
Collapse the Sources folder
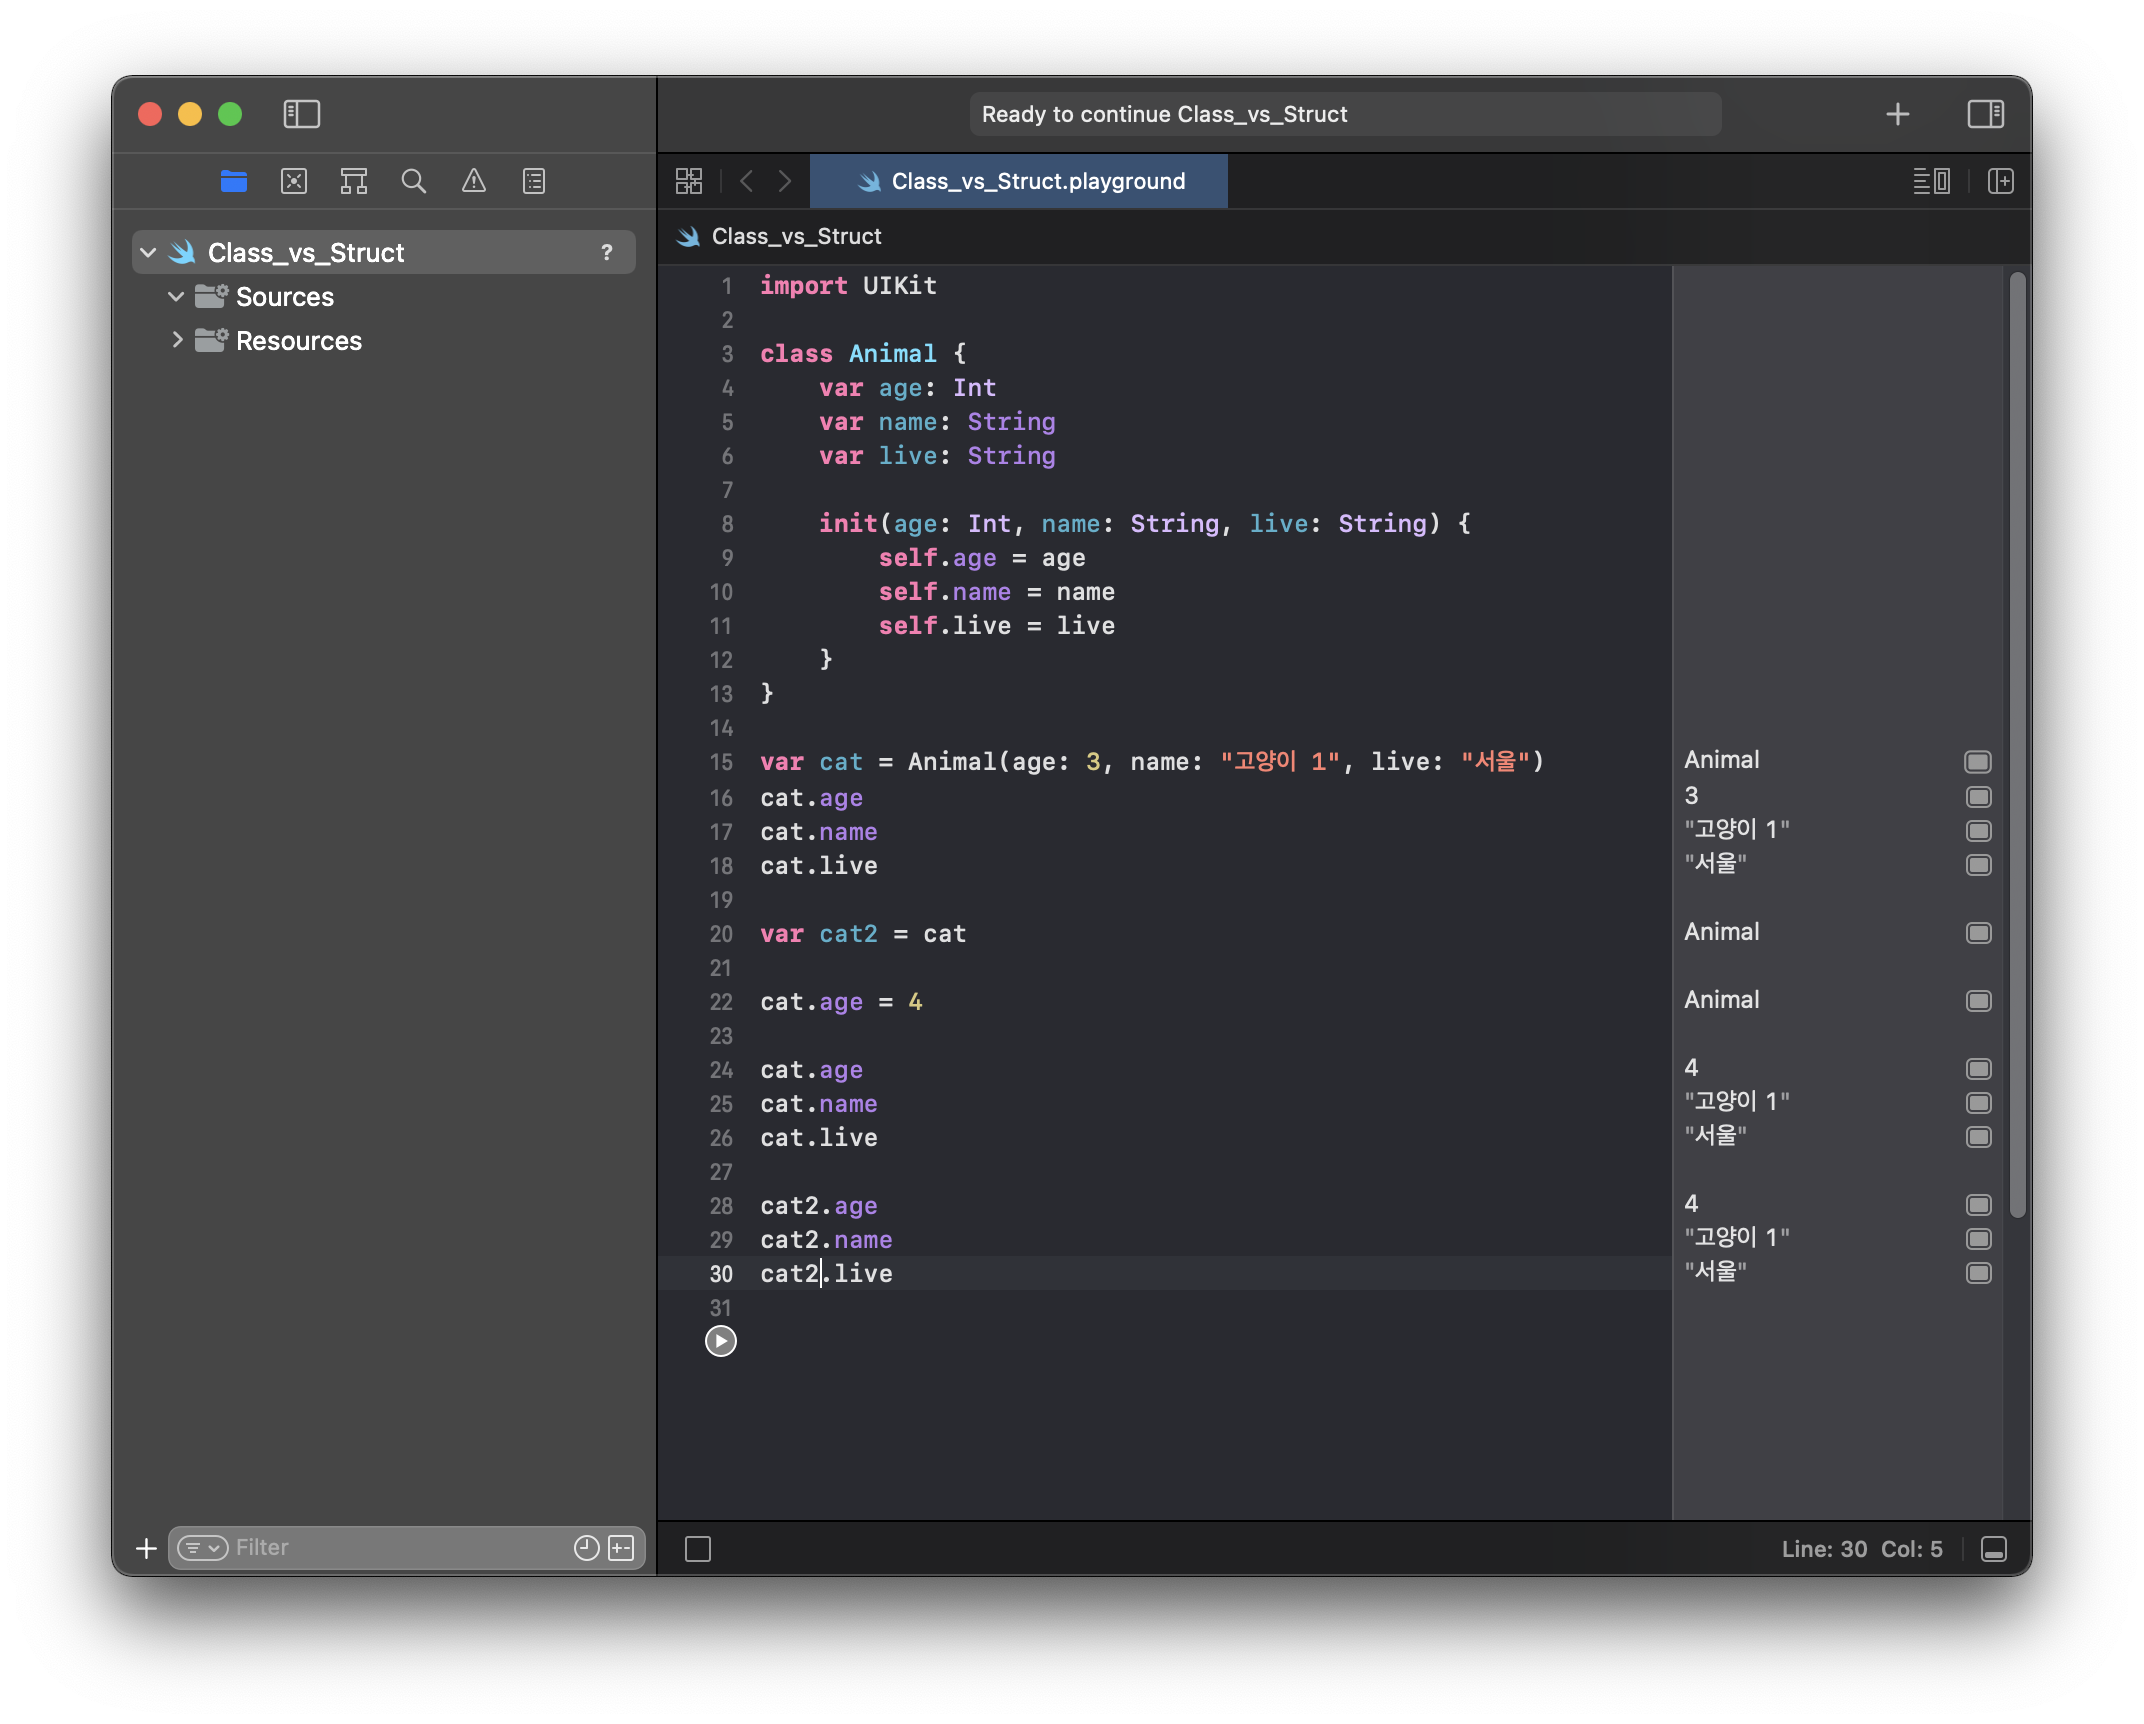[176, 297]
